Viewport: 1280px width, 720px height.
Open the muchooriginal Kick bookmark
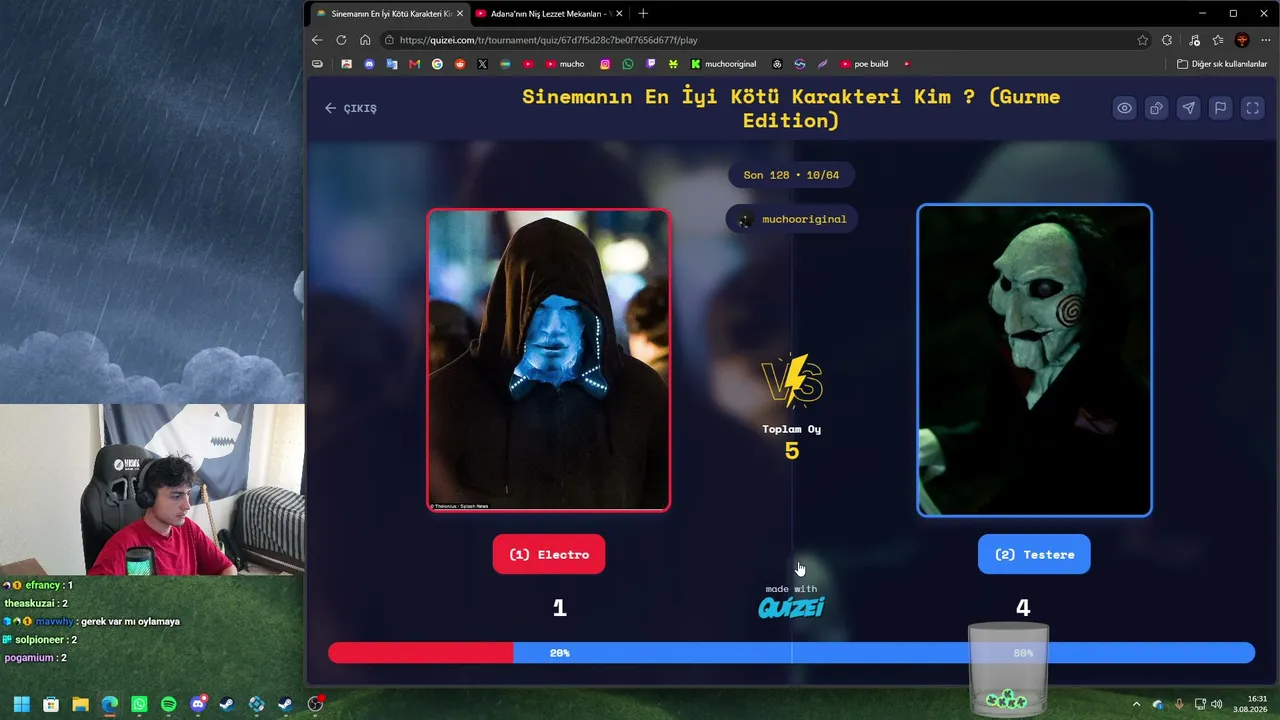[x=724, y=64]
